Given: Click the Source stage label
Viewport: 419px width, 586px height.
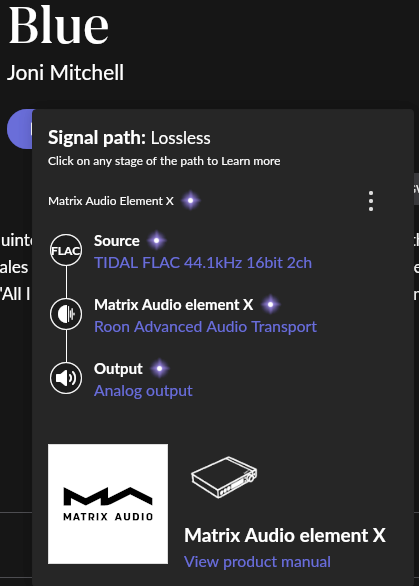Looking at the screenshot, I should pyautogui.click(x=117, y=241).
